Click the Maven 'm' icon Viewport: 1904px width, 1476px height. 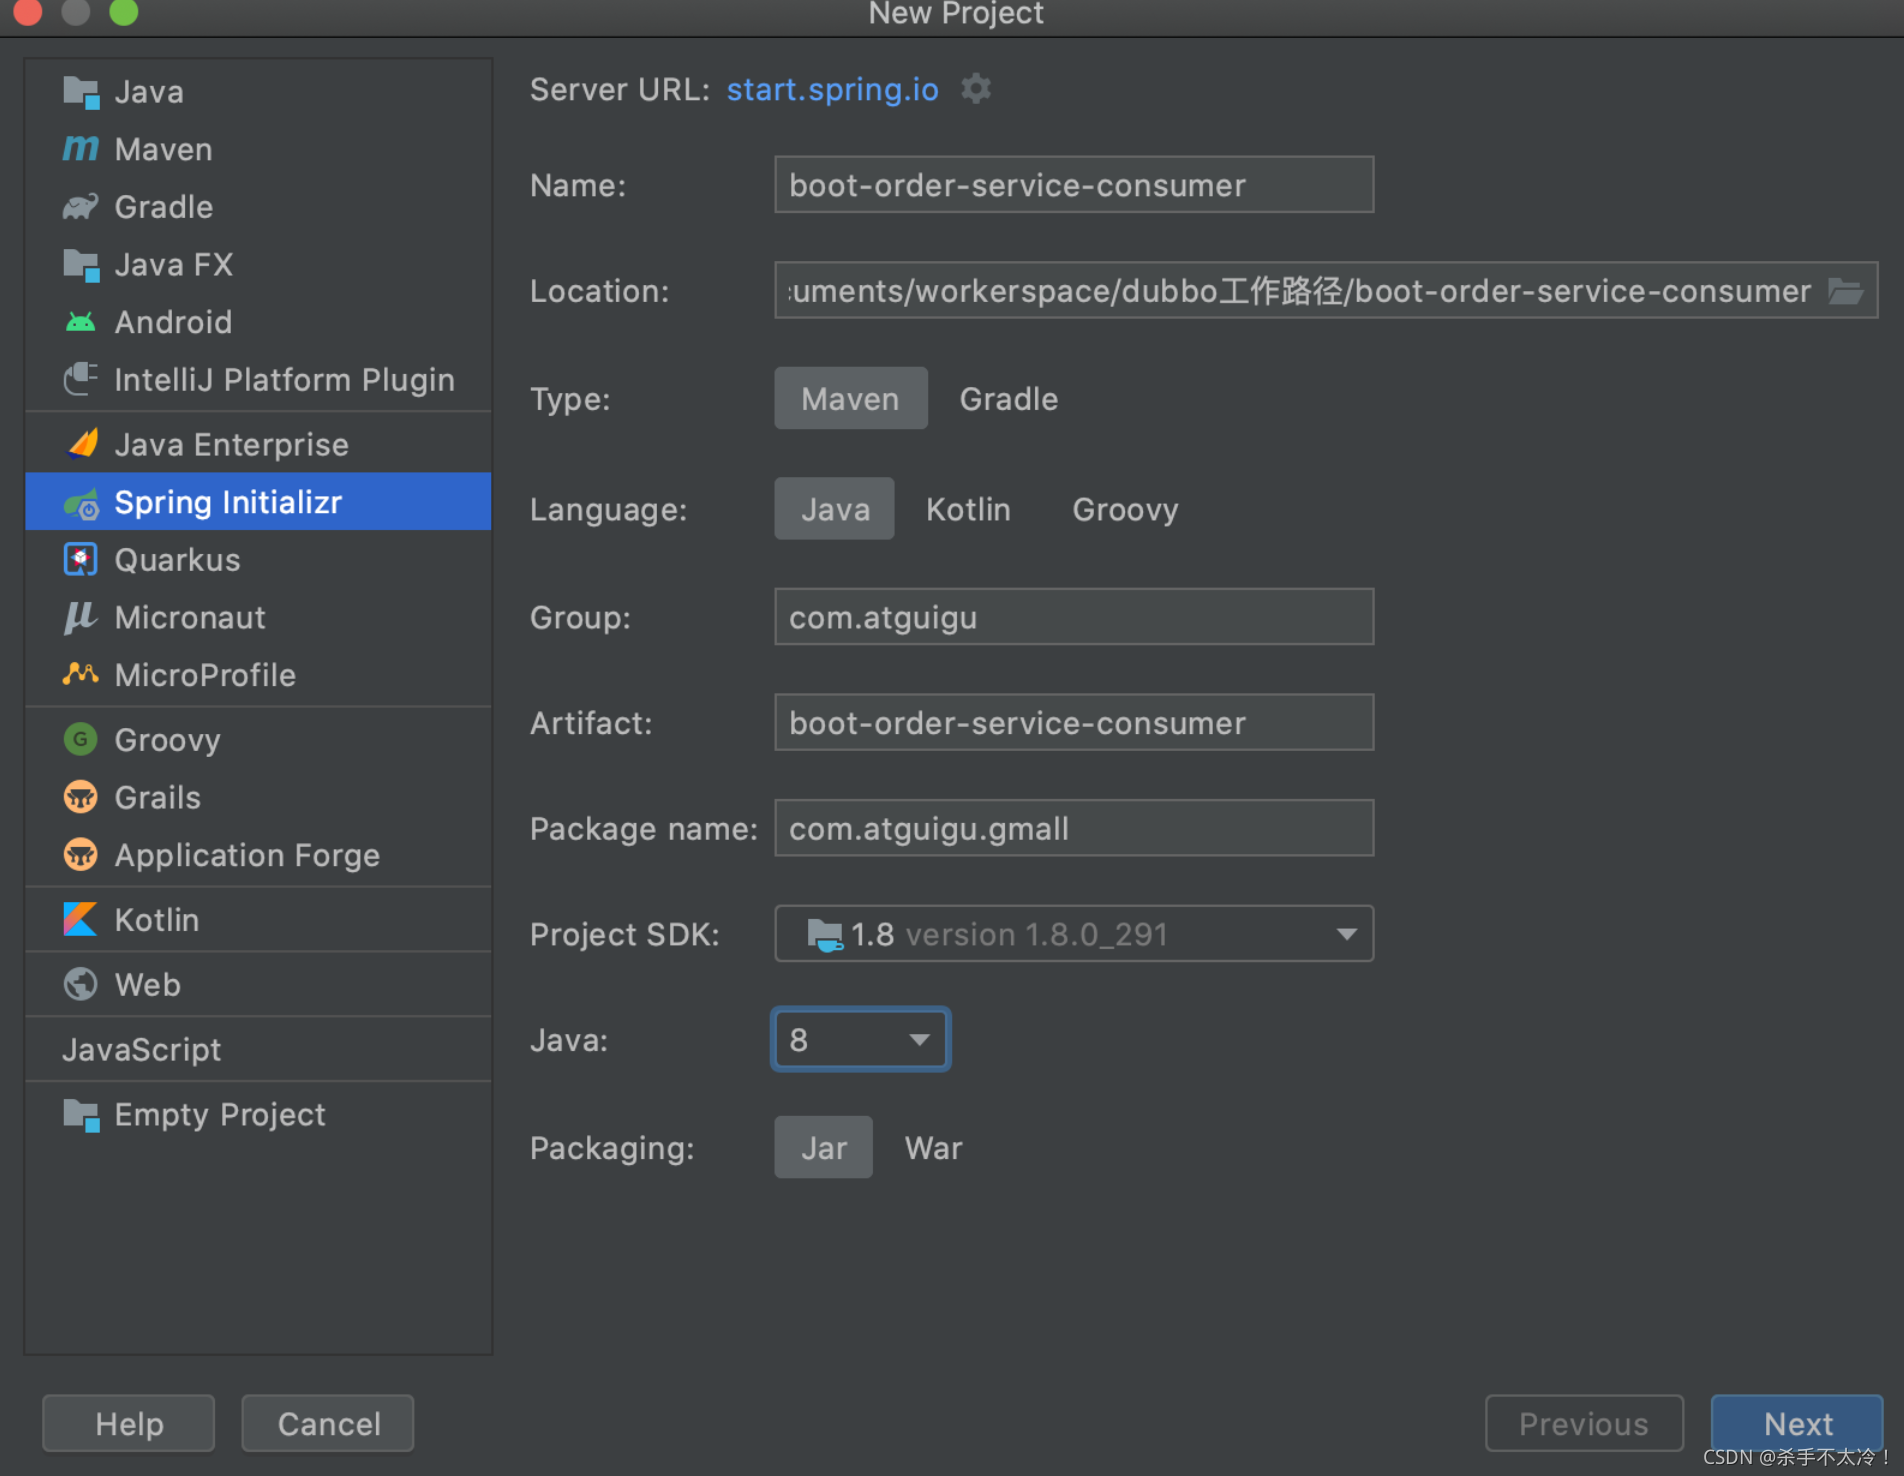coord(81,149)
